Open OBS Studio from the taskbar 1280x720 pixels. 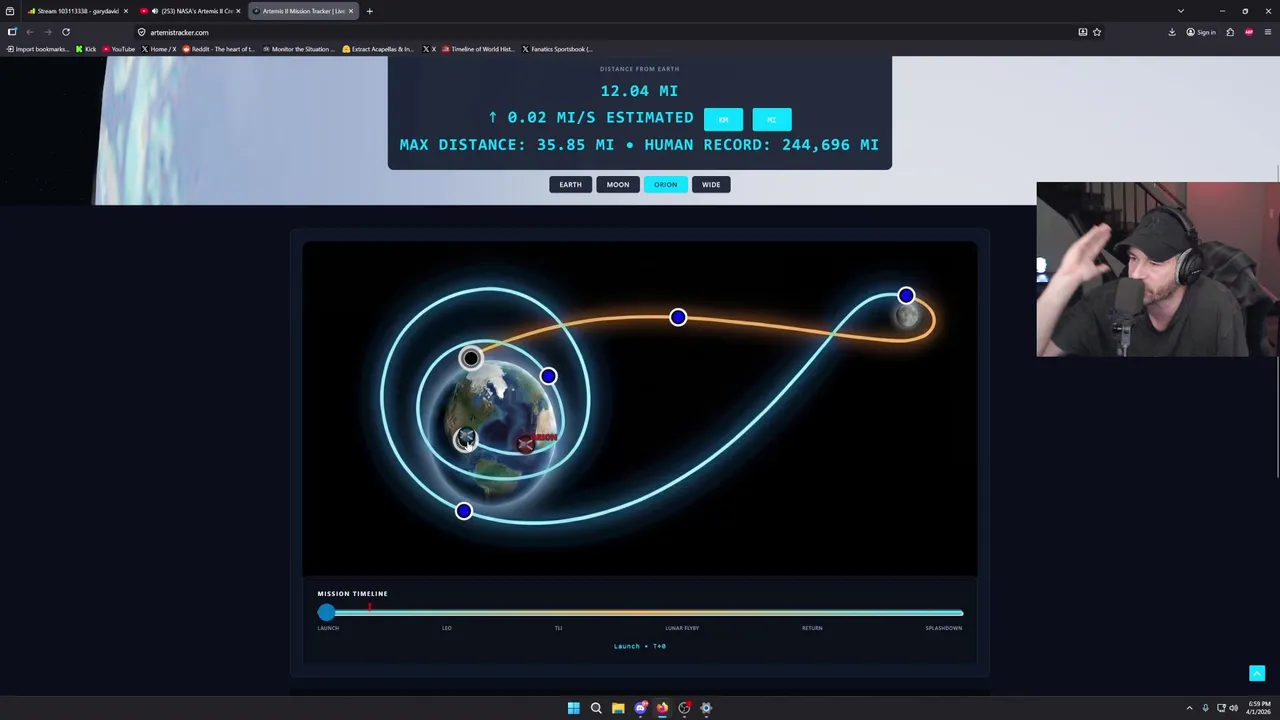(x=684, y=708)
